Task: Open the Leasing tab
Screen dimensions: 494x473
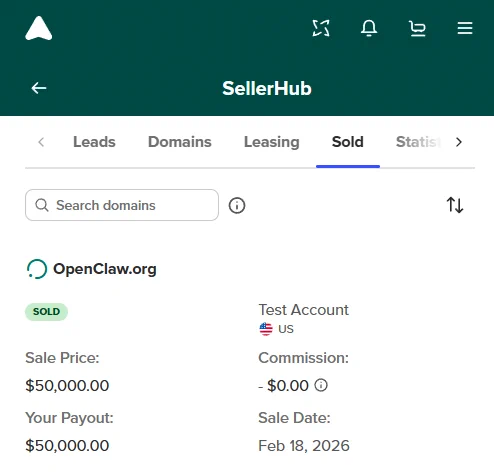Action: pos(272,142)
